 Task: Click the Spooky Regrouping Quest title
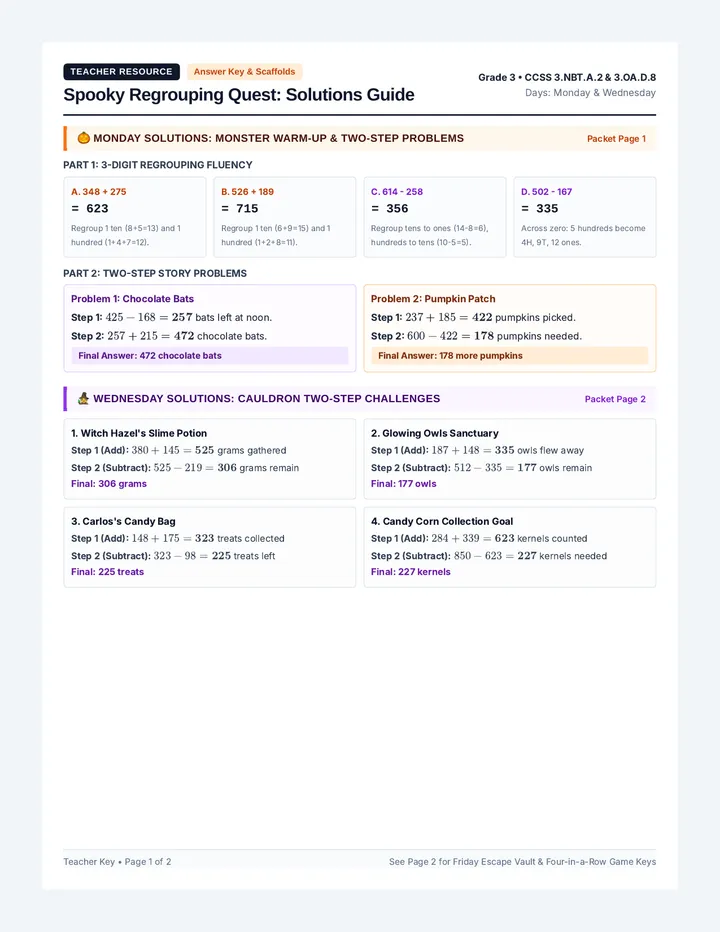coord(239,95)
